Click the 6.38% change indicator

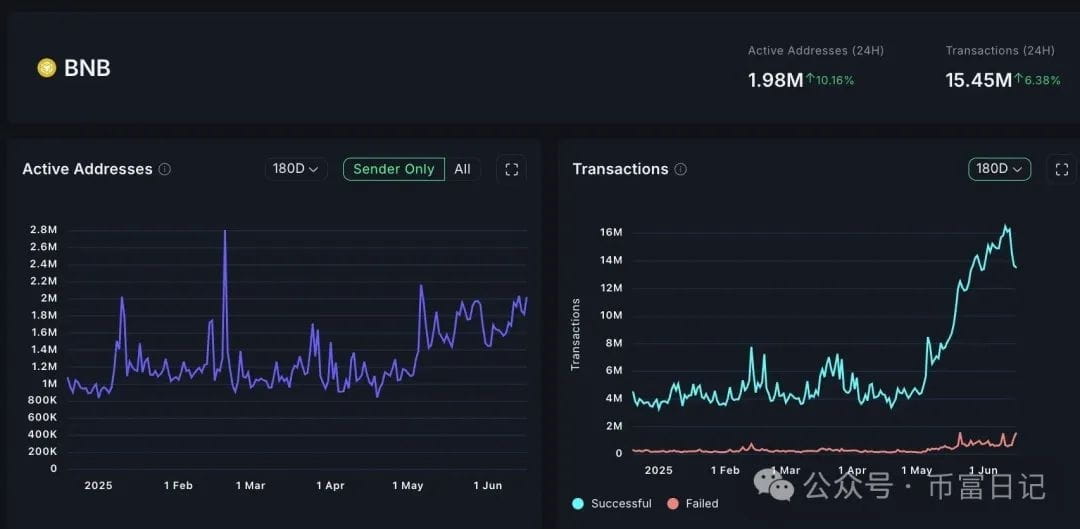click(x=1037, y=81)
